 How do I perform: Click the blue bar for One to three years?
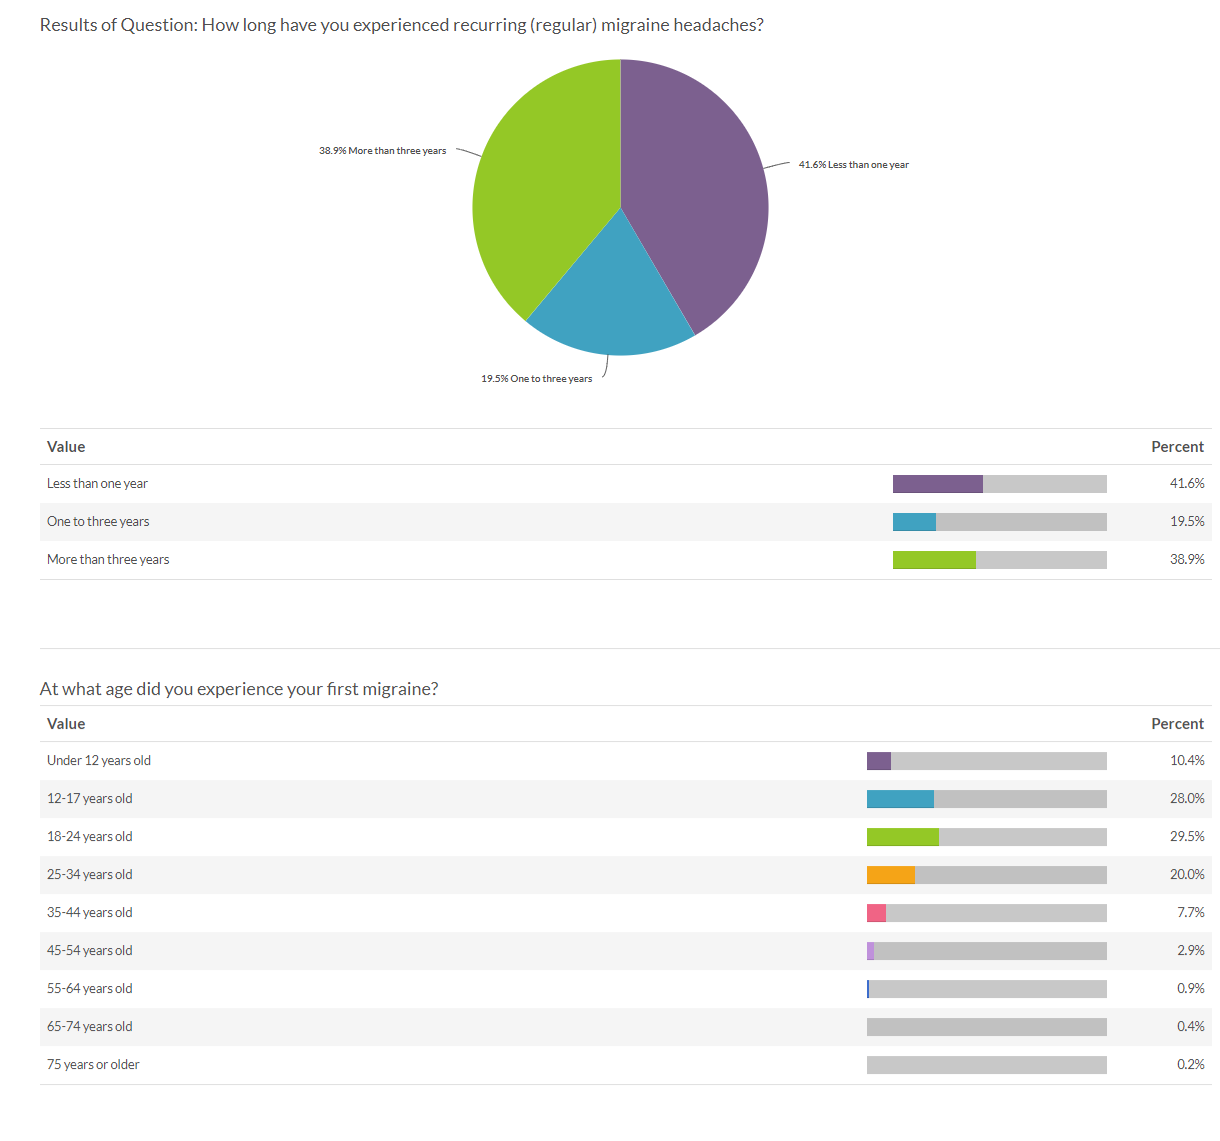point(913,521)
